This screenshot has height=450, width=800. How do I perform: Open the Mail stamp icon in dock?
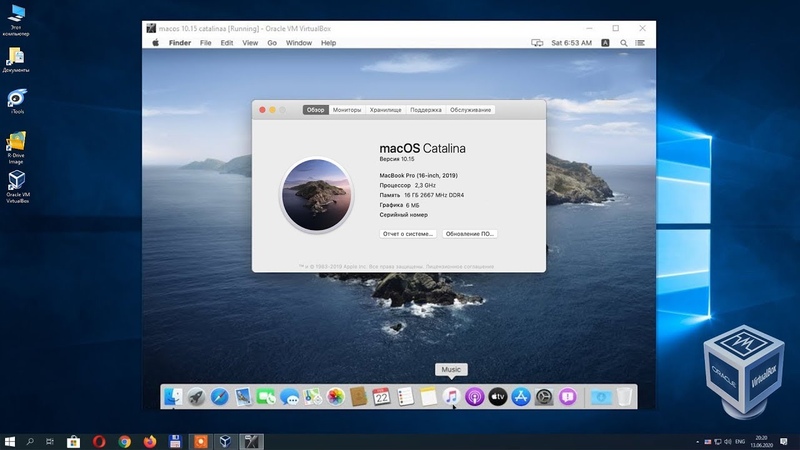click(243, 397)
